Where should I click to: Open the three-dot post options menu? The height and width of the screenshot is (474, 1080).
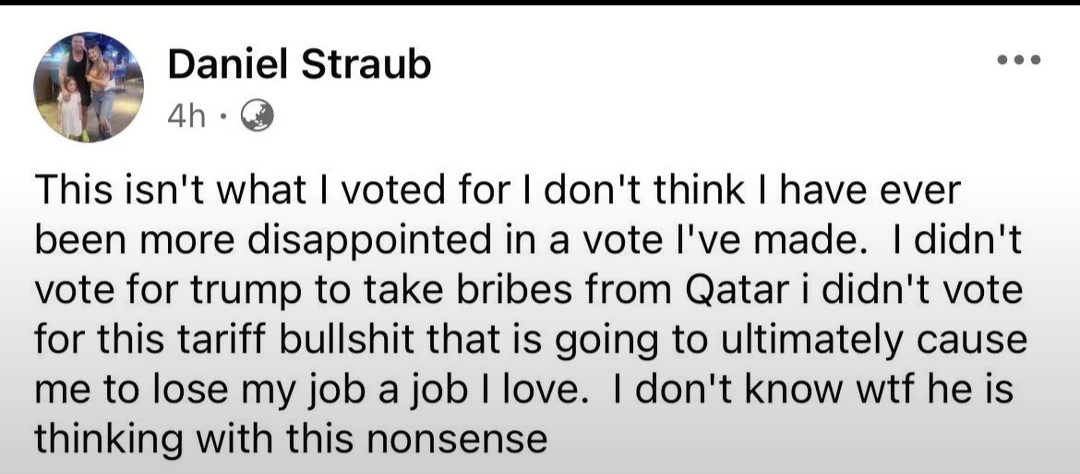click(x=1019, y=60)
